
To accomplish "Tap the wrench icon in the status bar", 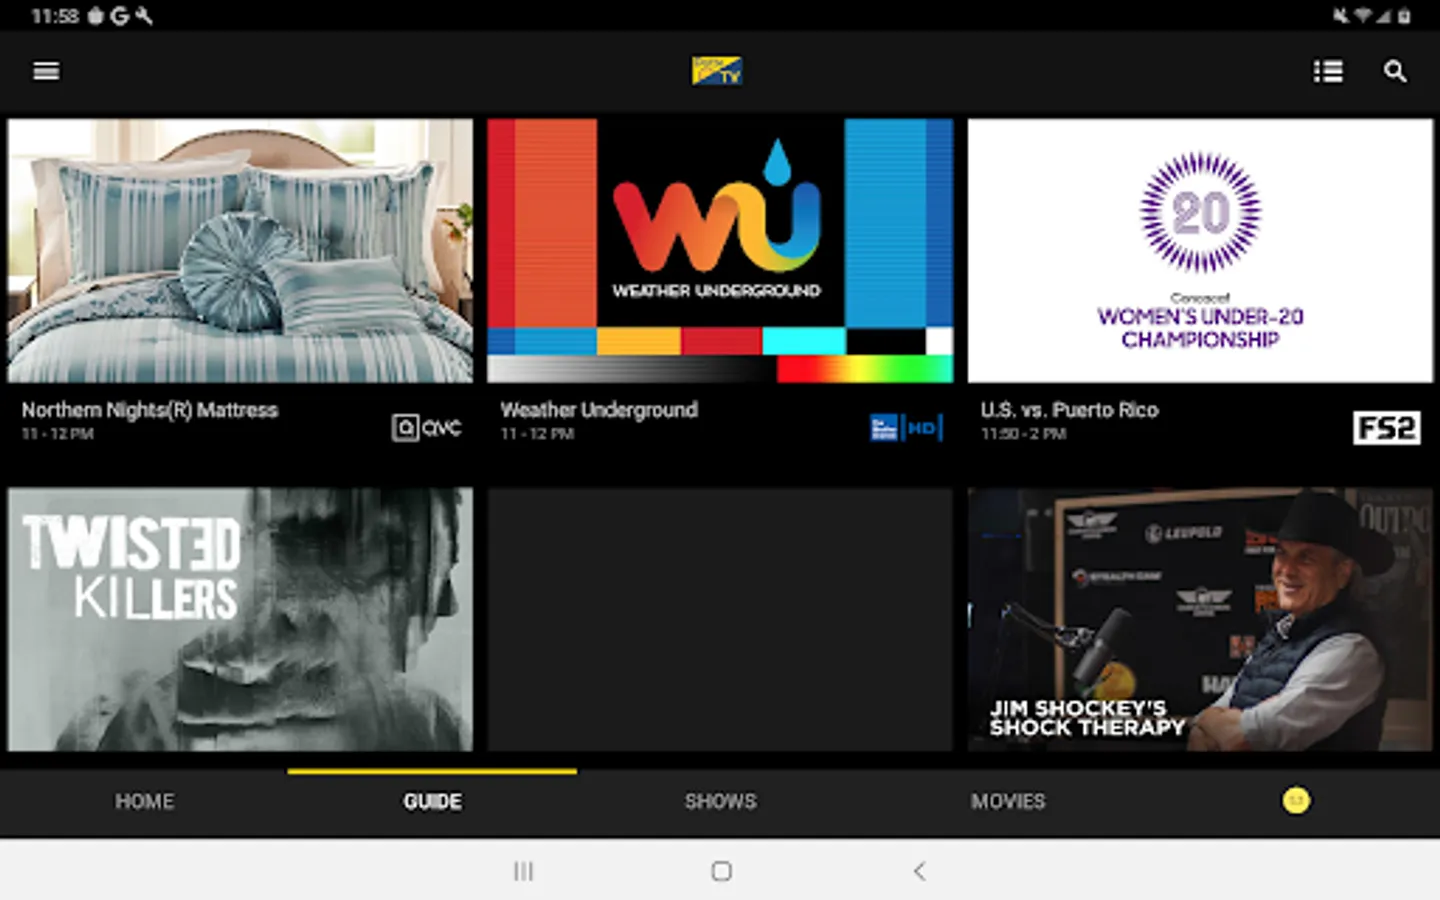I will tap(144, 16).
